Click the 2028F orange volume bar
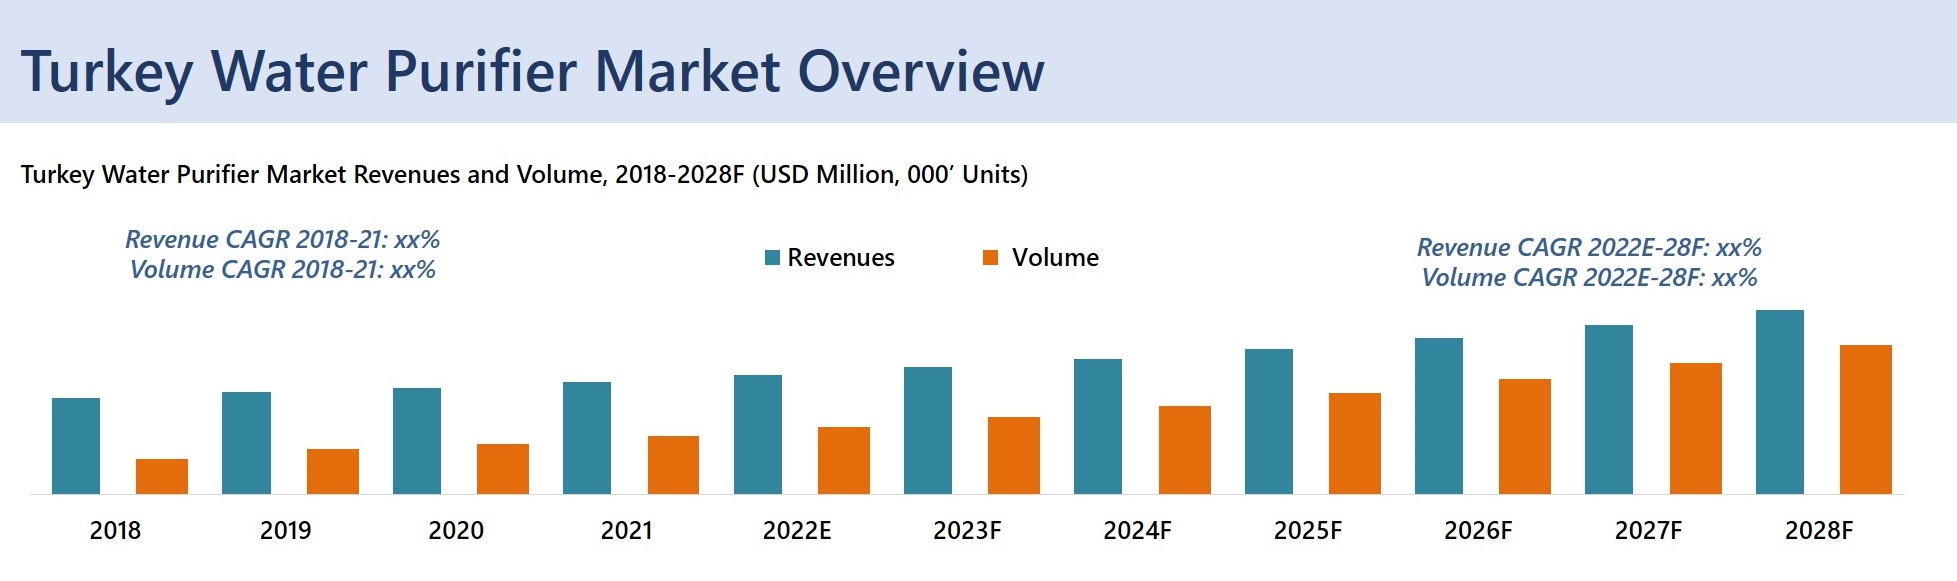This screenshot has width=1957, height=581. point(1866,419)
